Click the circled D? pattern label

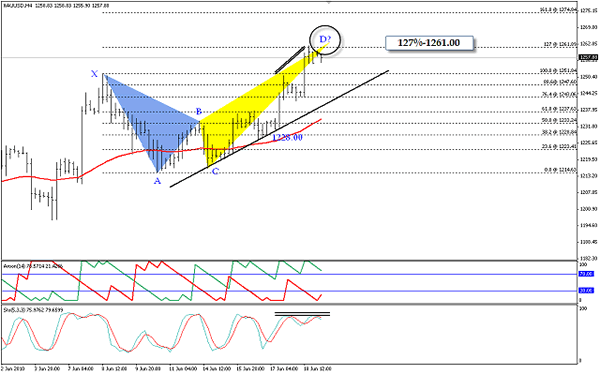[x=325, y=39]
